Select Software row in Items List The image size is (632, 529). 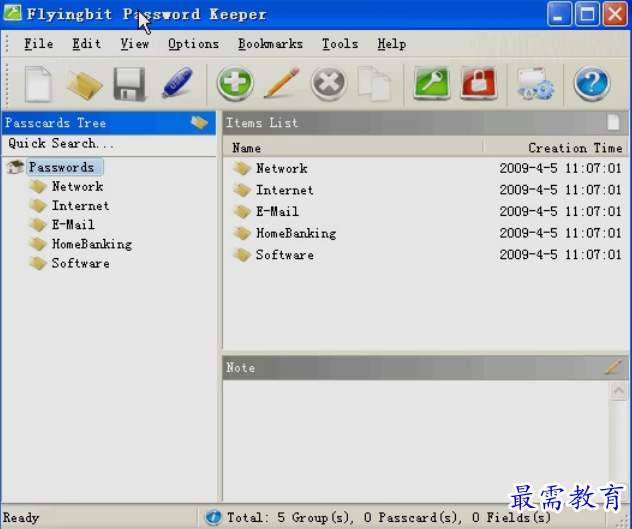click(425, 255)
